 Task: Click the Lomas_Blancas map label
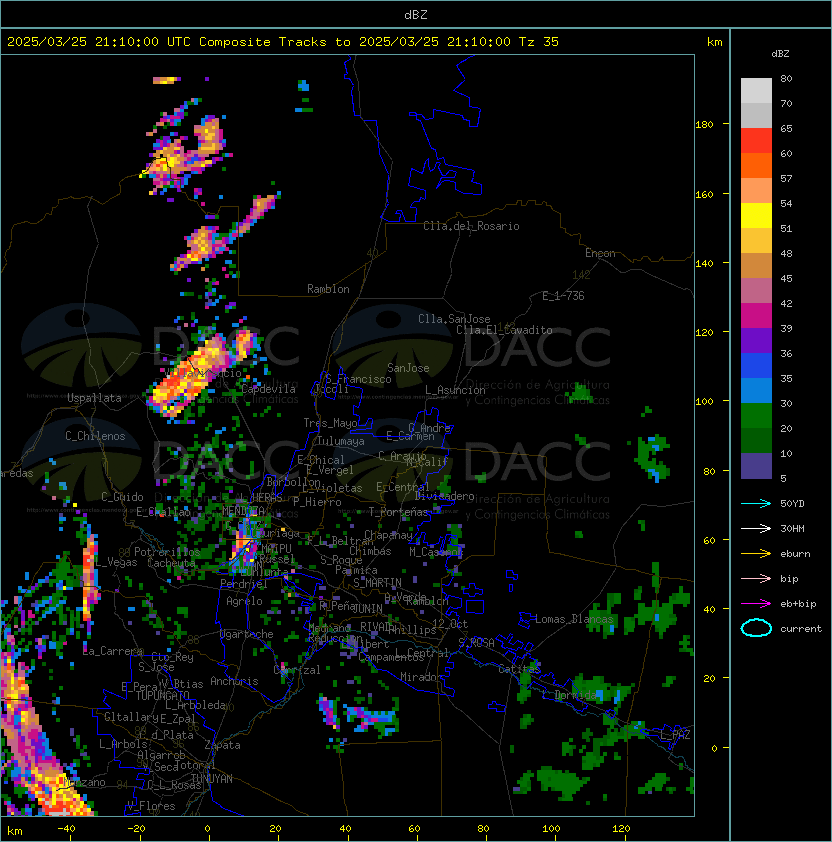click(574, 619)
